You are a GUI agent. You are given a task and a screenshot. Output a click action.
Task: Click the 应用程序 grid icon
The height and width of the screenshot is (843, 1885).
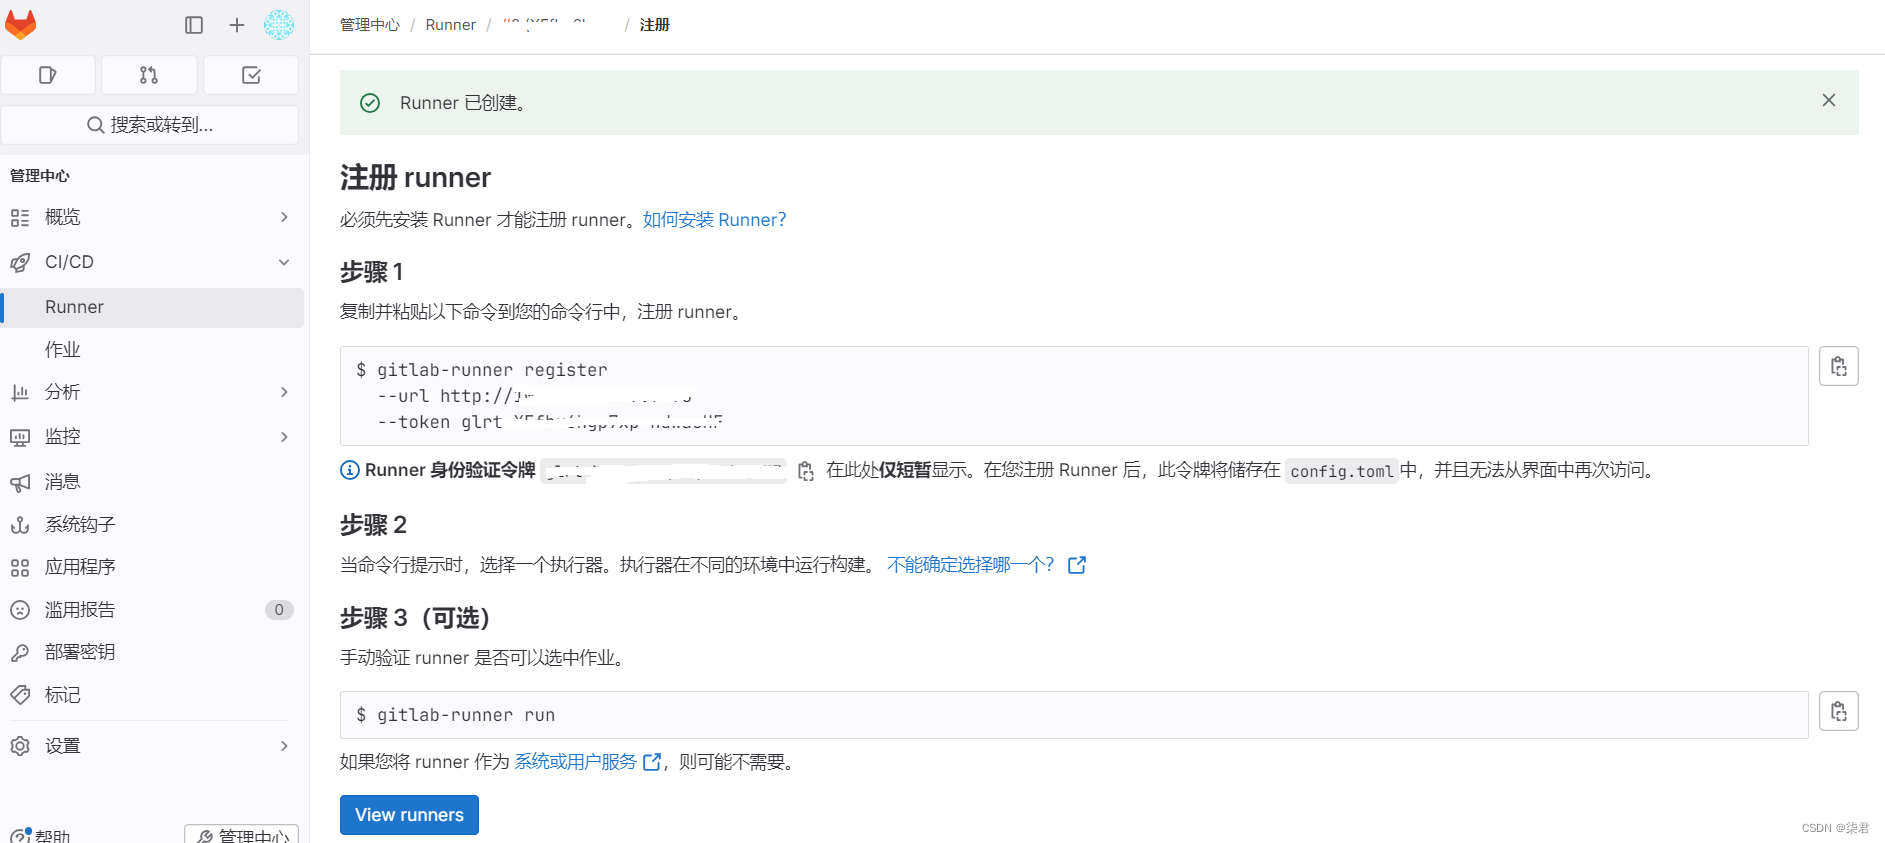click(x=20, y=567)
